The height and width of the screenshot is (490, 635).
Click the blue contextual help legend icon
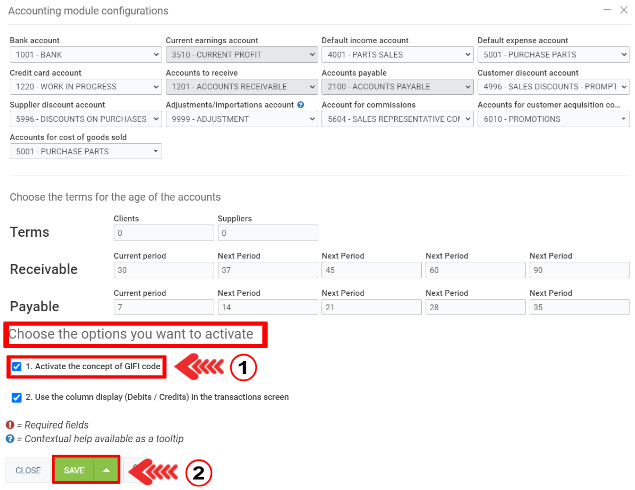10,439
